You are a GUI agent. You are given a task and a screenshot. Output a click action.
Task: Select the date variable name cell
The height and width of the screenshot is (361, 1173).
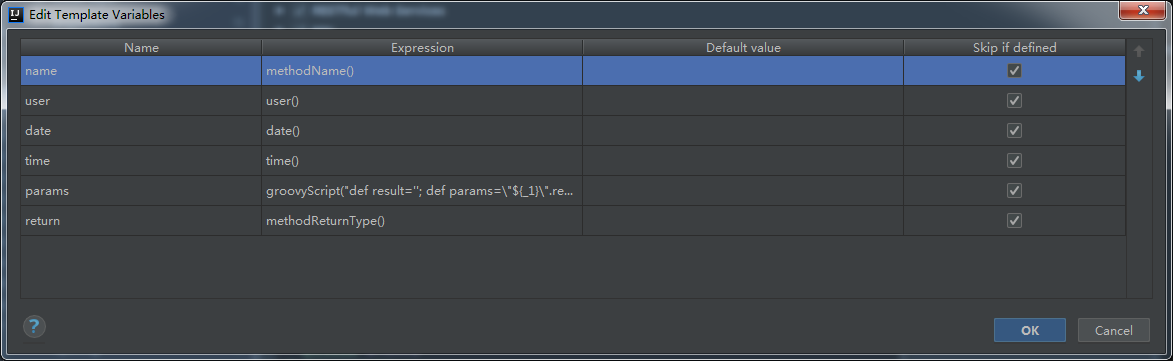(x=141, y=131)
